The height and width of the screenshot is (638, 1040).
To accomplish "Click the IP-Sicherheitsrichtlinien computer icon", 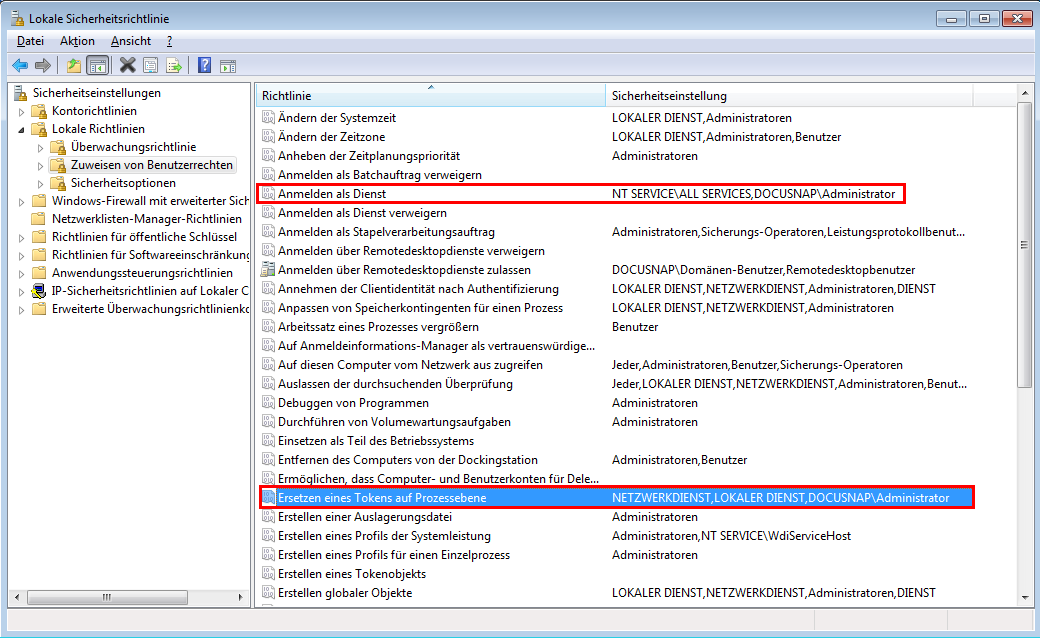I will click(40, 290).
